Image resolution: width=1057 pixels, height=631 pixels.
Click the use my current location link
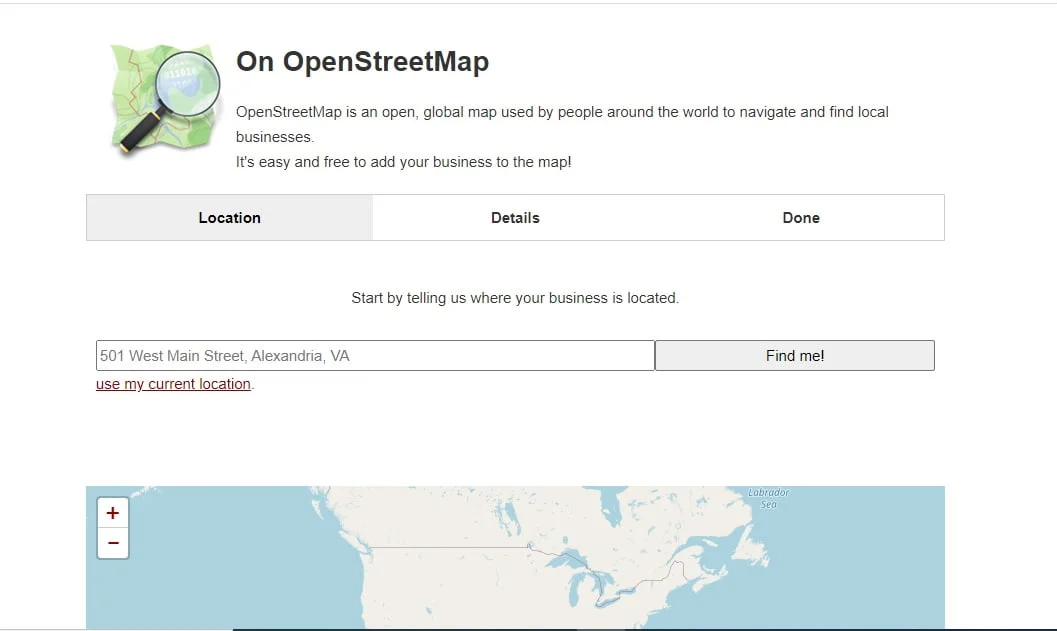173,384
